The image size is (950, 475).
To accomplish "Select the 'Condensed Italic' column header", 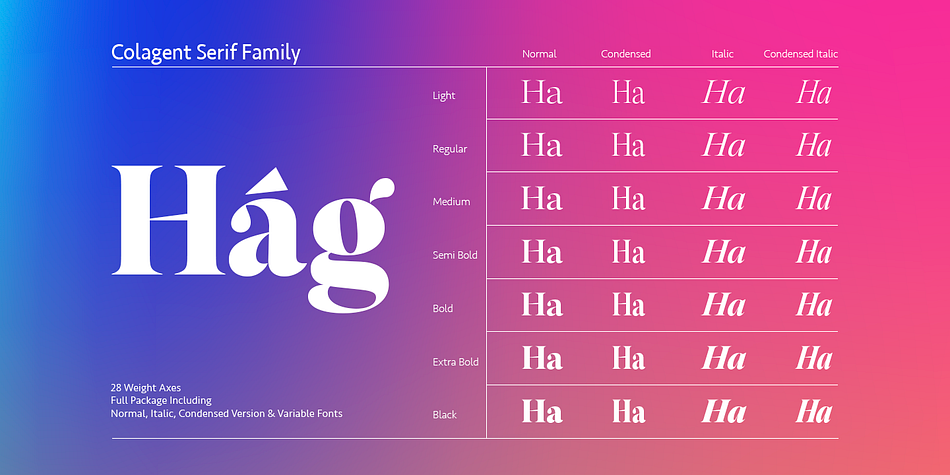I will click(801, 54).
